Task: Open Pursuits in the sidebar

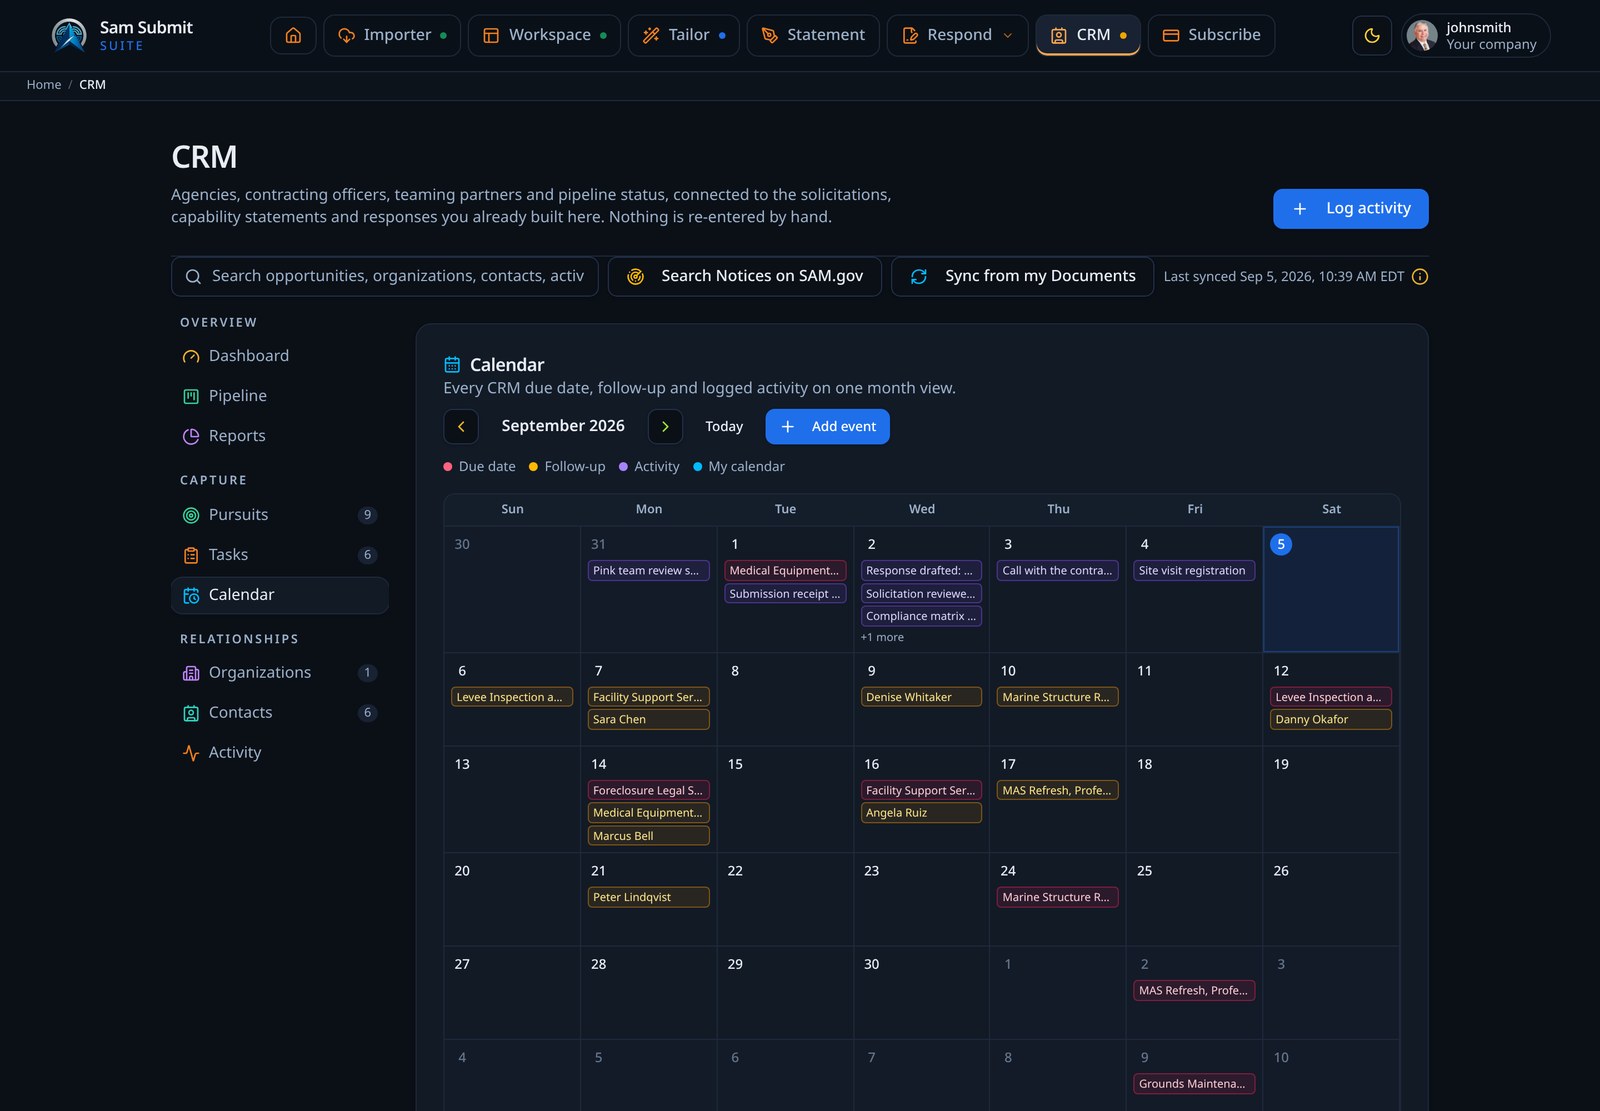Action: 280,515
